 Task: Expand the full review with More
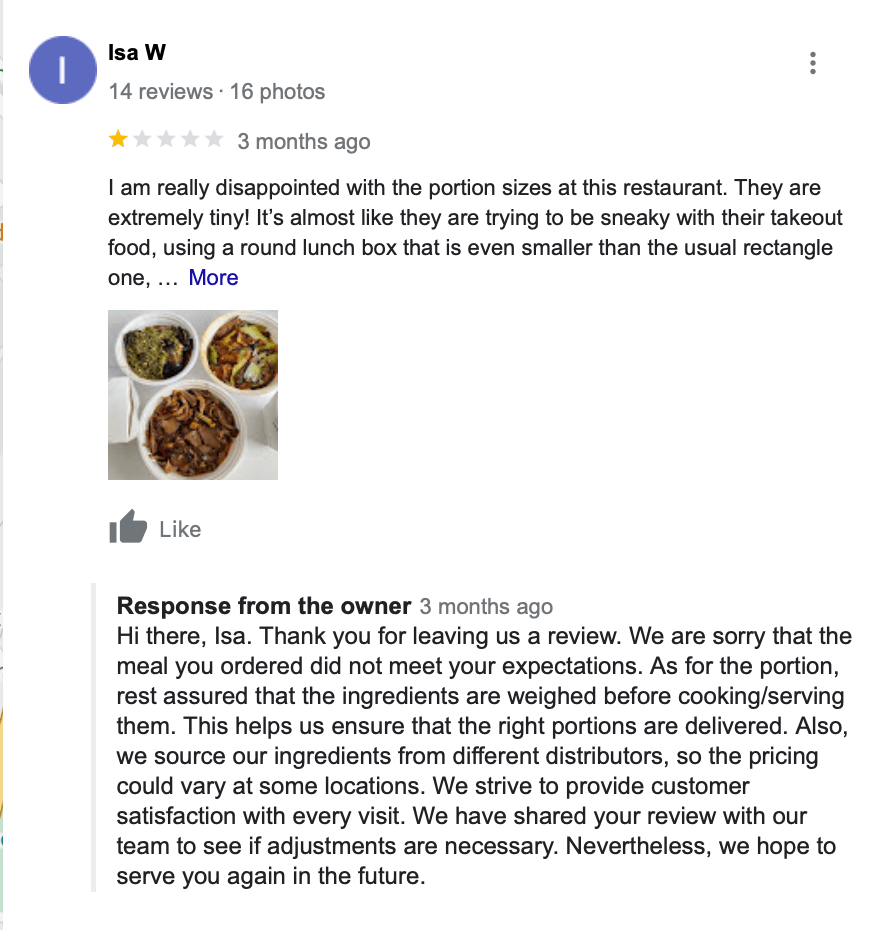(x=213, y=277)
